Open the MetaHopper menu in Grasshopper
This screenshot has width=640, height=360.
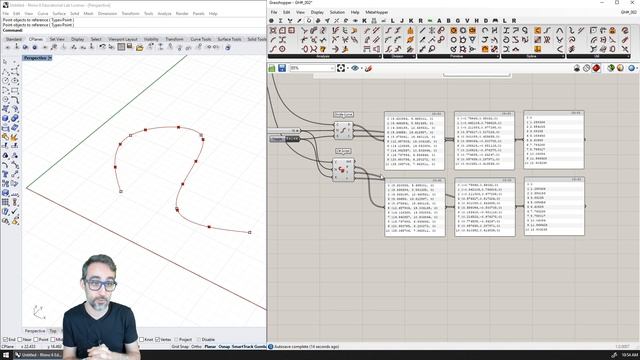[377, 12]
